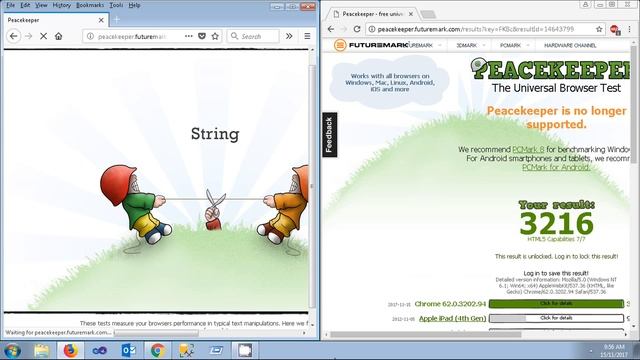This screenshot has height=360, width=640.
Task: Save page to Pocket in Firefox
Action: [x=202, y=36]
